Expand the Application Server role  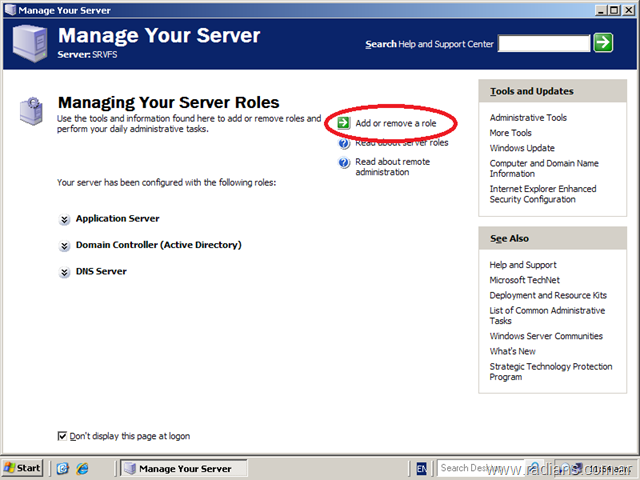[64, 219]
